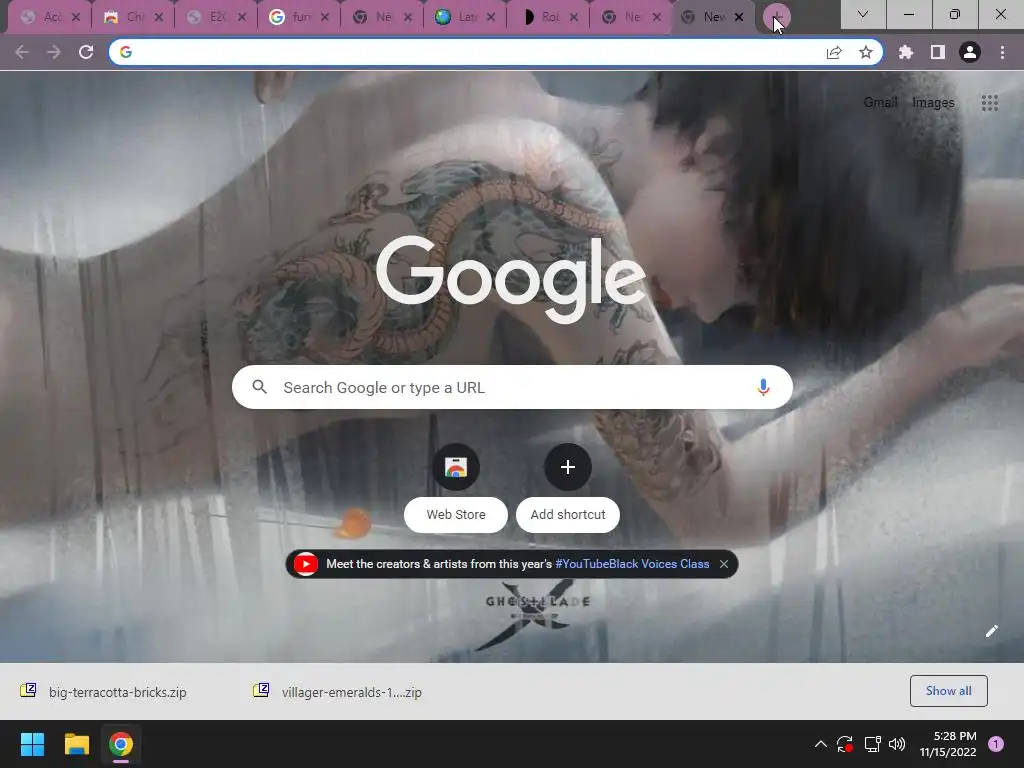The width and height of the screenshot is (1024, 768).
Task: Open clock showing 5:28 PM
Action: click(x=948, y=744)
